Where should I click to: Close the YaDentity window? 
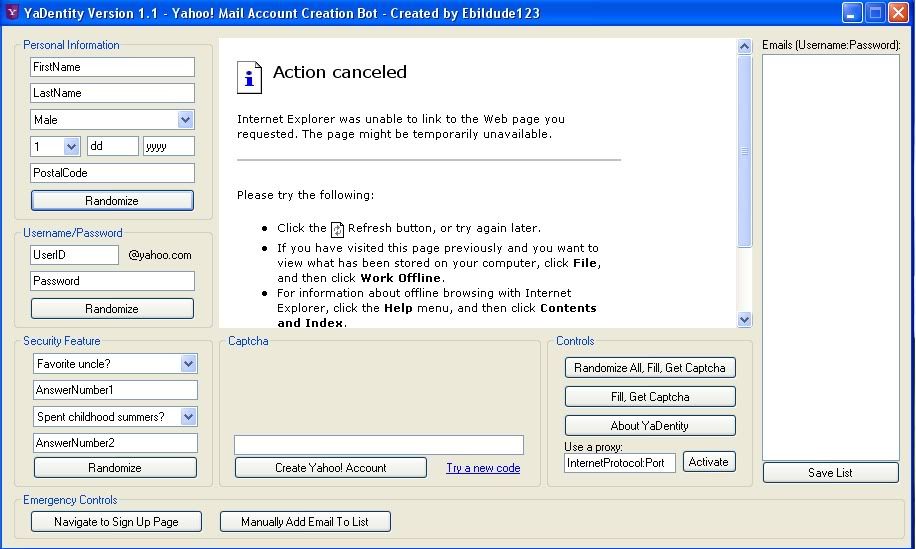tap(898, 12)
